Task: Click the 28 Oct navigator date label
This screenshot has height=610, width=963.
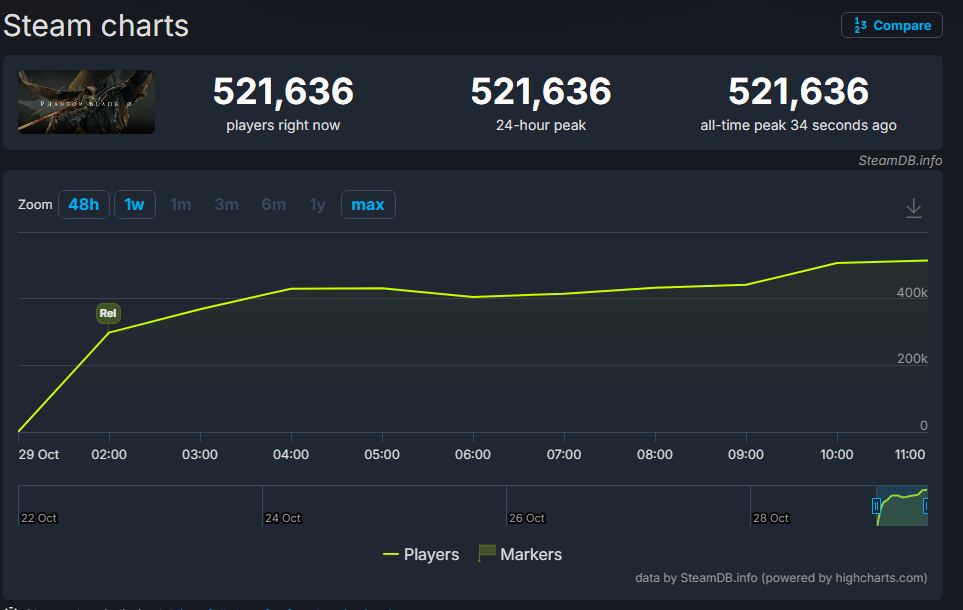Action: 771,518
